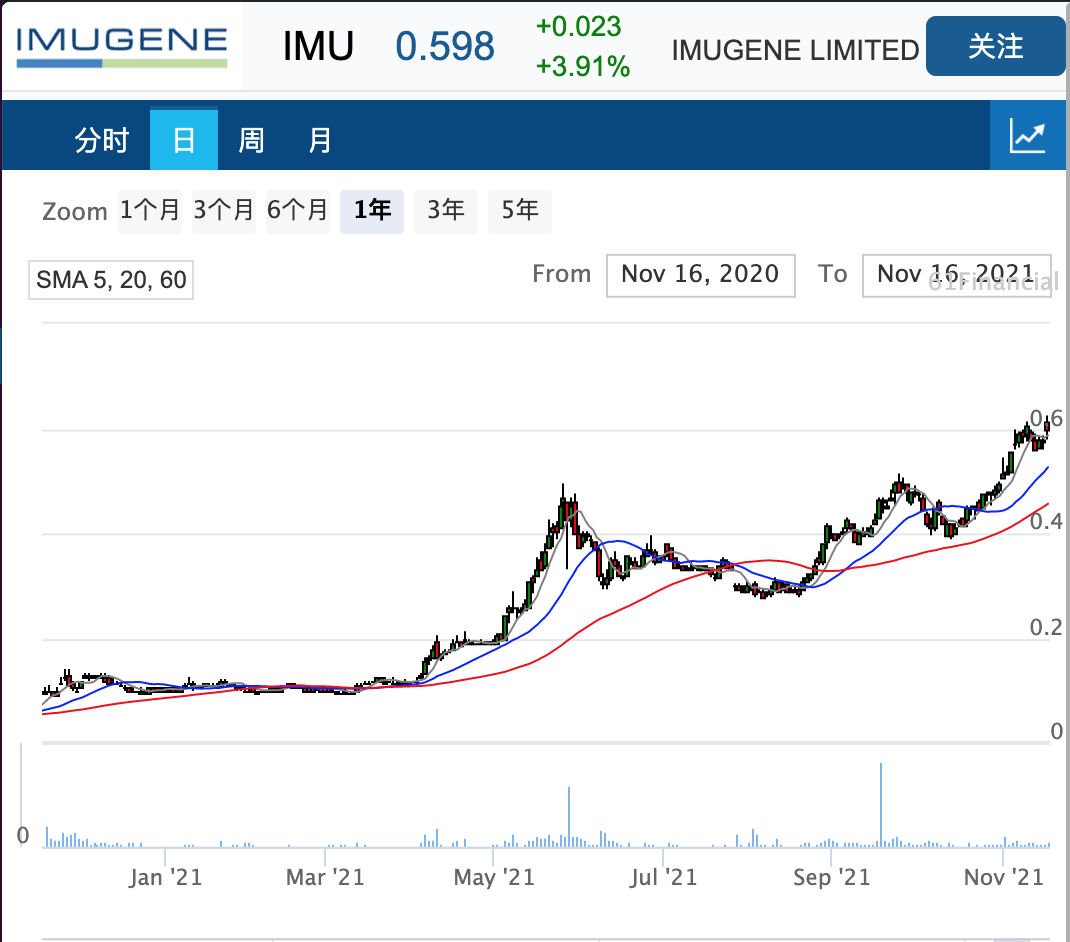This screenshot has width=1070, height=942.
Task: Click the +0.023 price change value
Action: point(579,27)
